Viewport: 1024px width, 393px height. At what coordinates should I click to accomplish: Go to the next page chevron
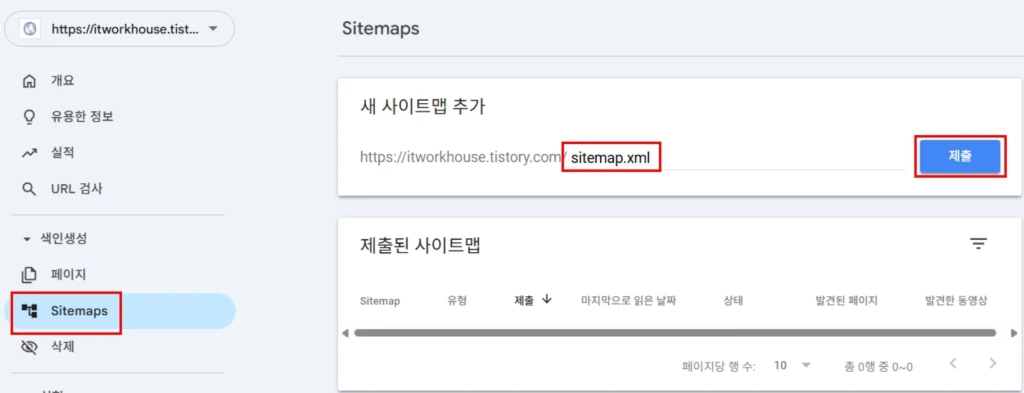[993, 363]
